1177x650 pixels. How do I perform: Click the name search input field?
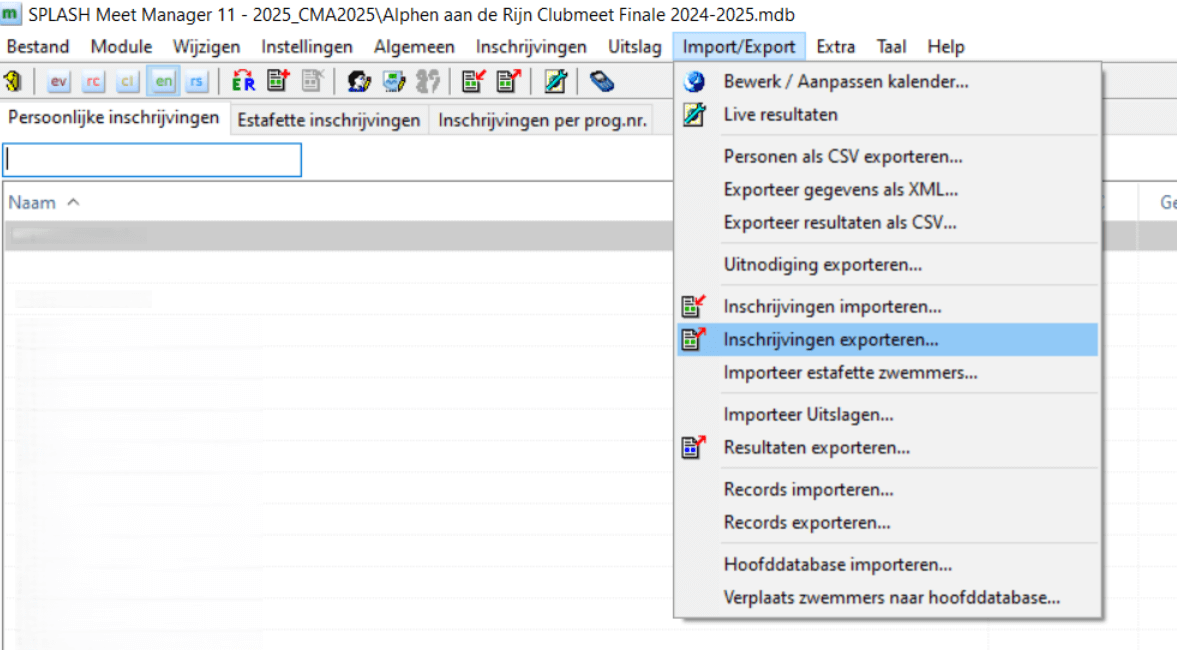(150, 160)
